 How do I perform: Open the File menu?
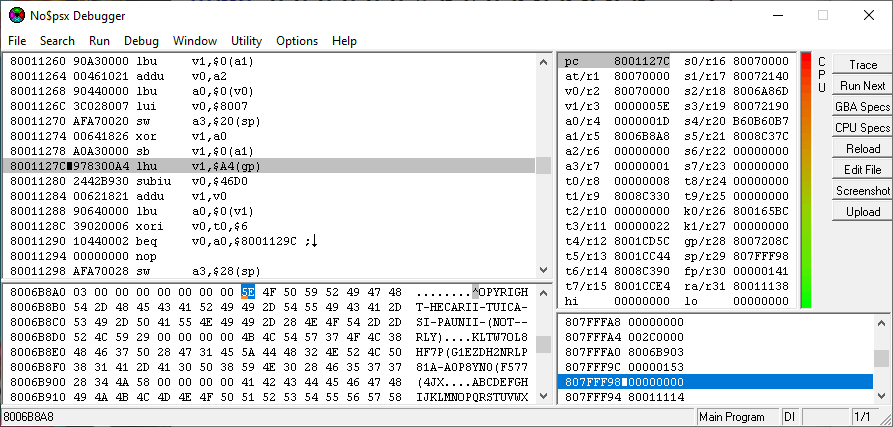[x=18, y=41]
